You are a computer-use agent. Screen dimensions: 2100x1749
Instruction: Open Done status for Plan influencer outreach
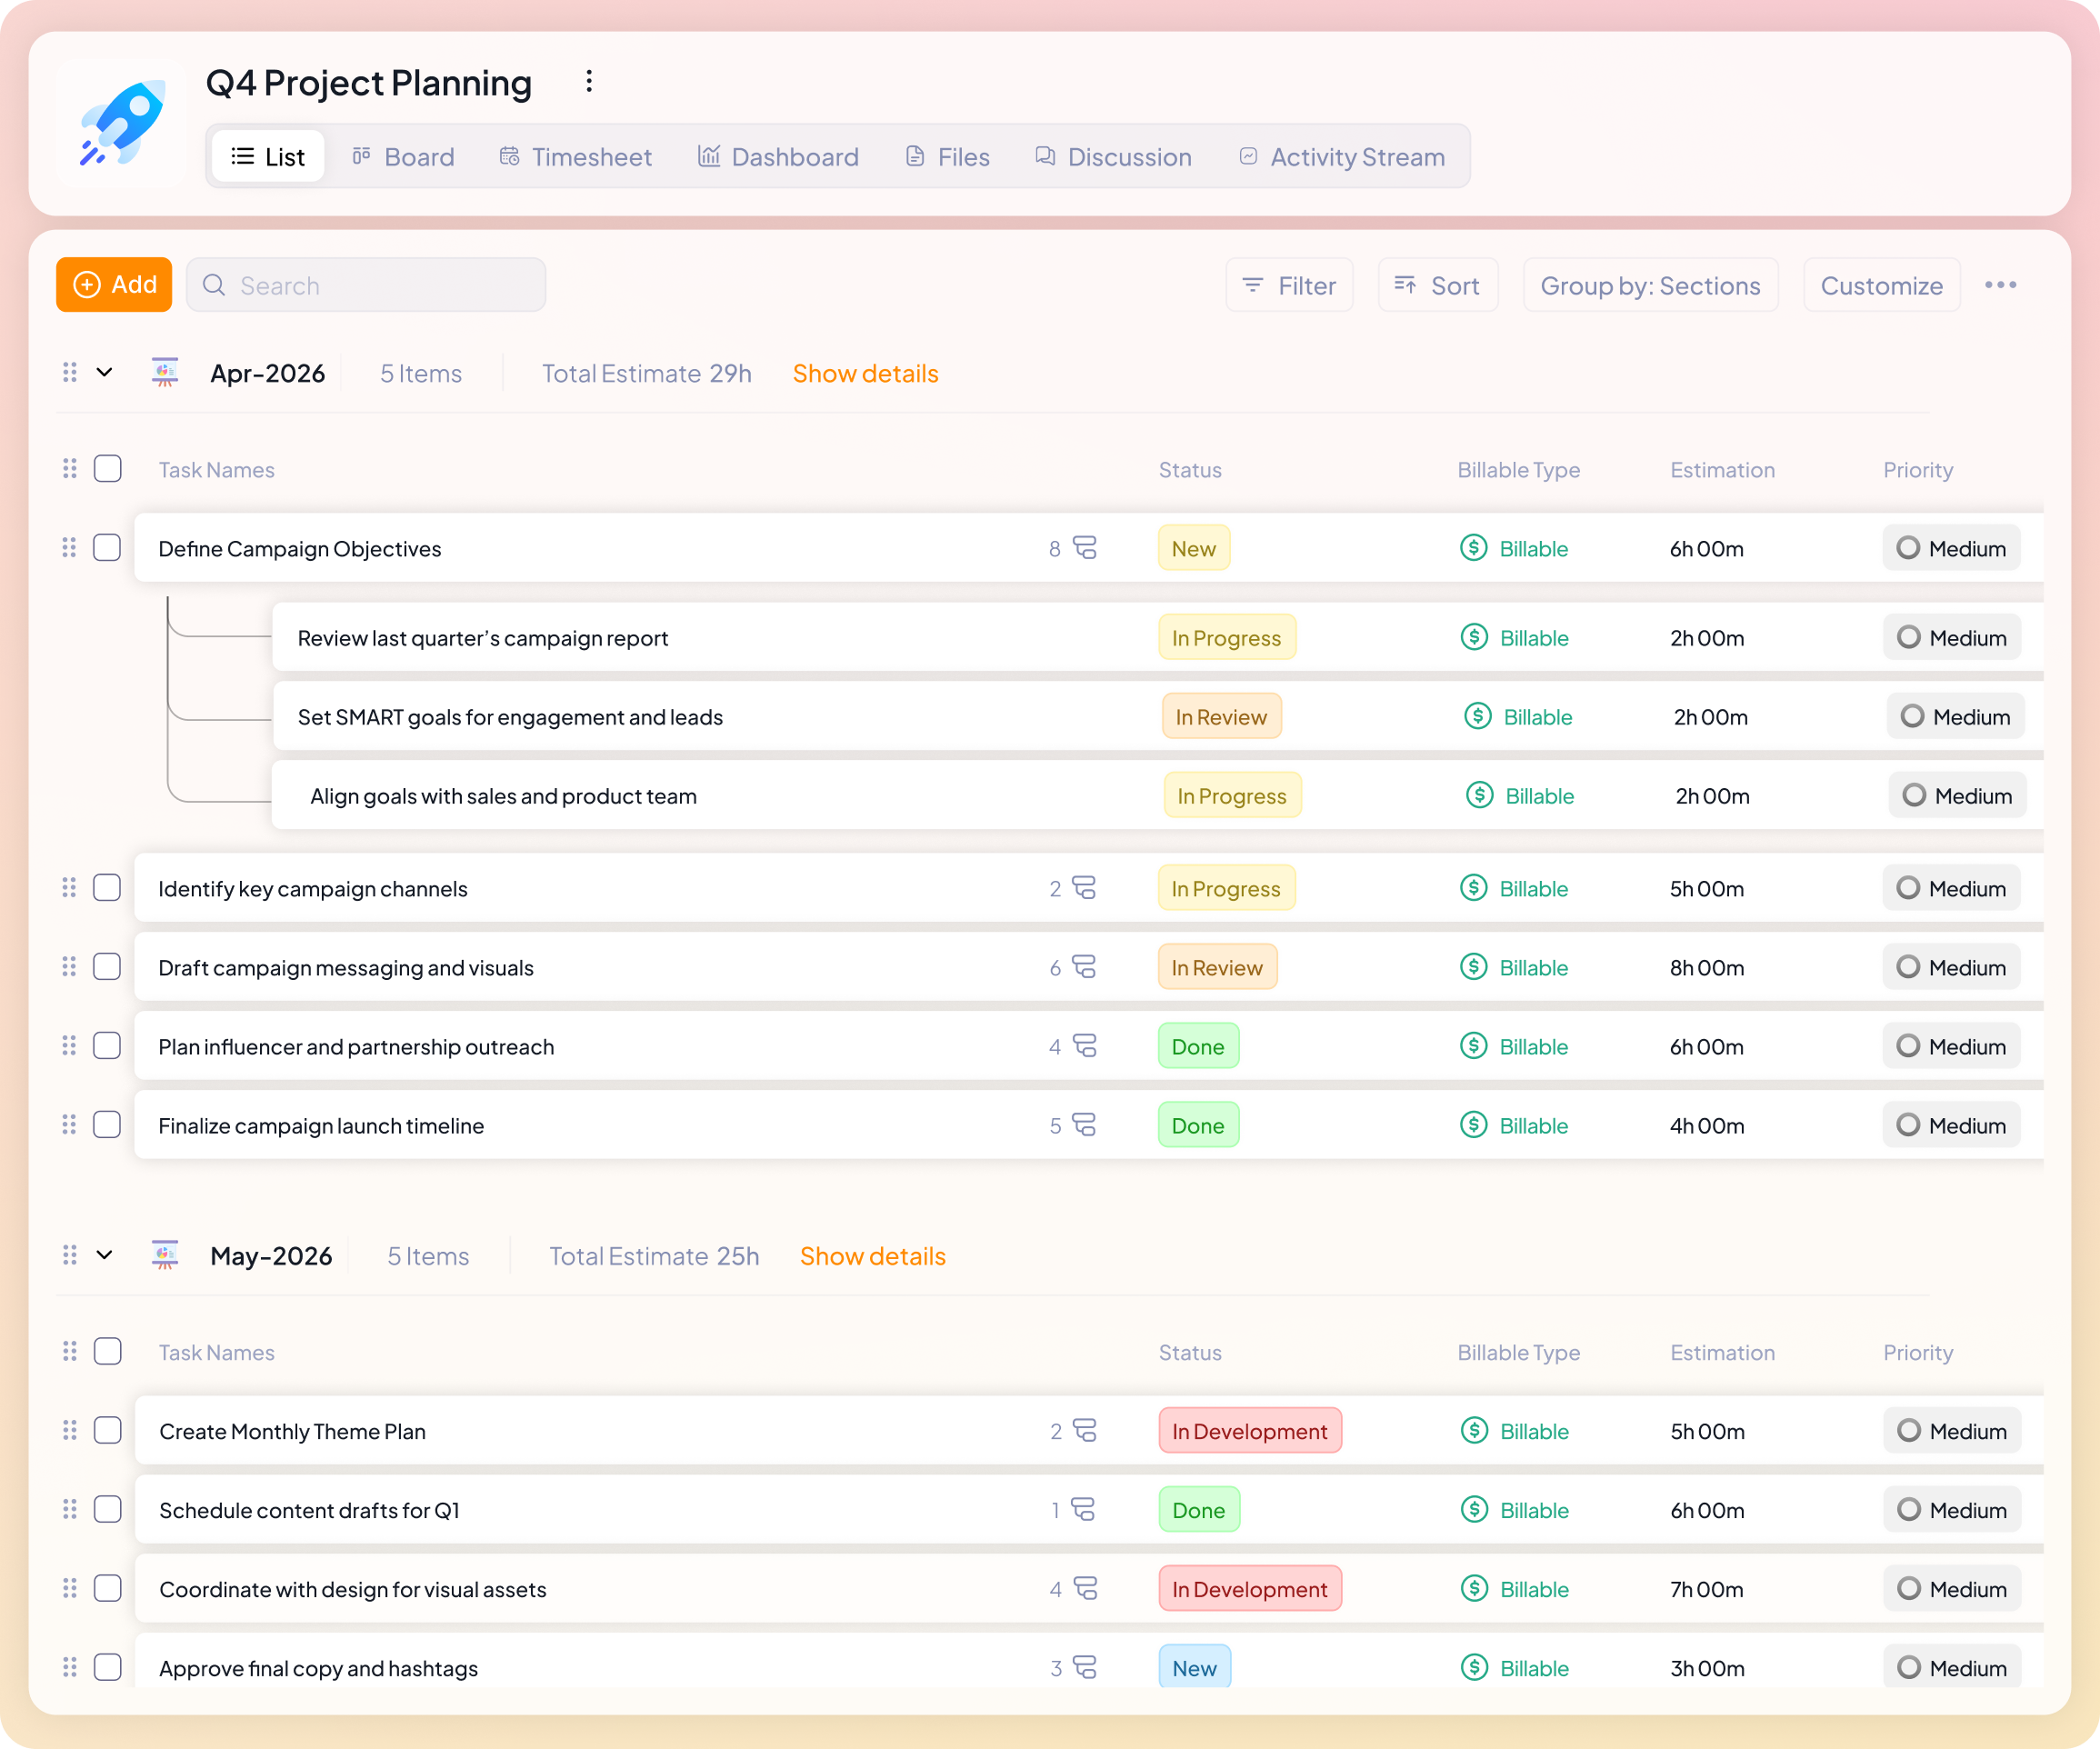(x=1198, y=1046)
